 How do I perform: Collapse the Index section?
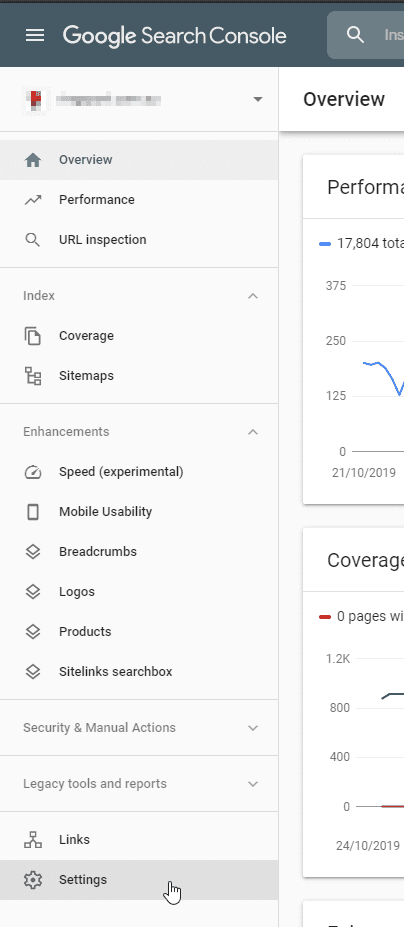pos(253,296)
